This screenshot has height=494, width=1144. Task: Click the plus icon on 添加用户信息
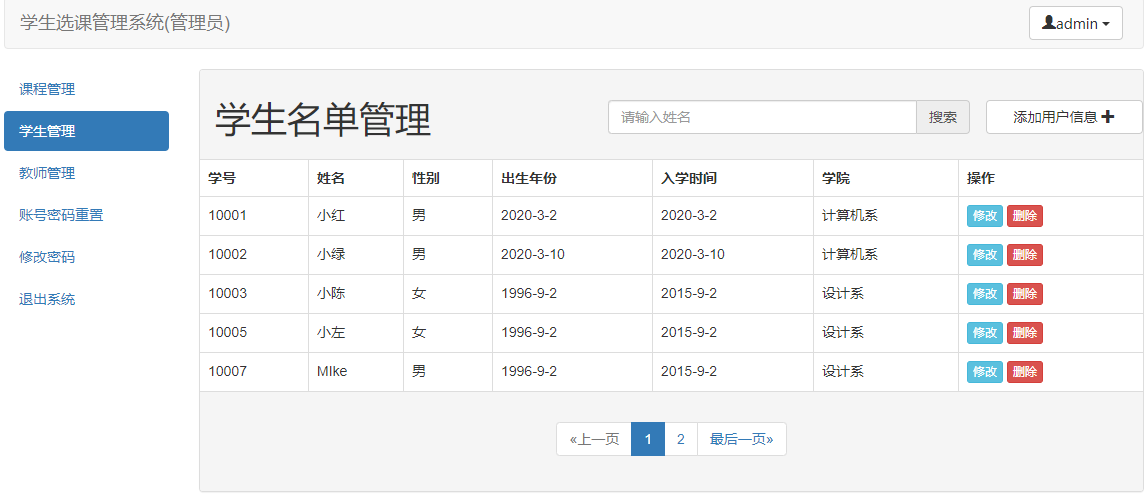coord(1108,117)
